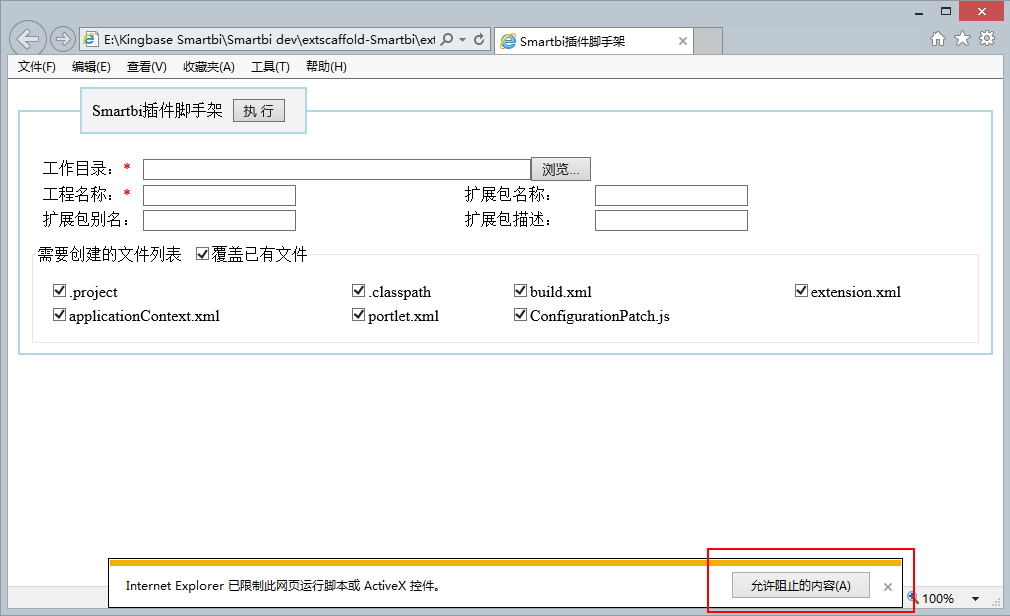The height and width of the screenshot is (616, 1010).
Task: Toggle the 覆盖已有文件 checkbox
Action: pyautogui.click(x=202, y=254)
